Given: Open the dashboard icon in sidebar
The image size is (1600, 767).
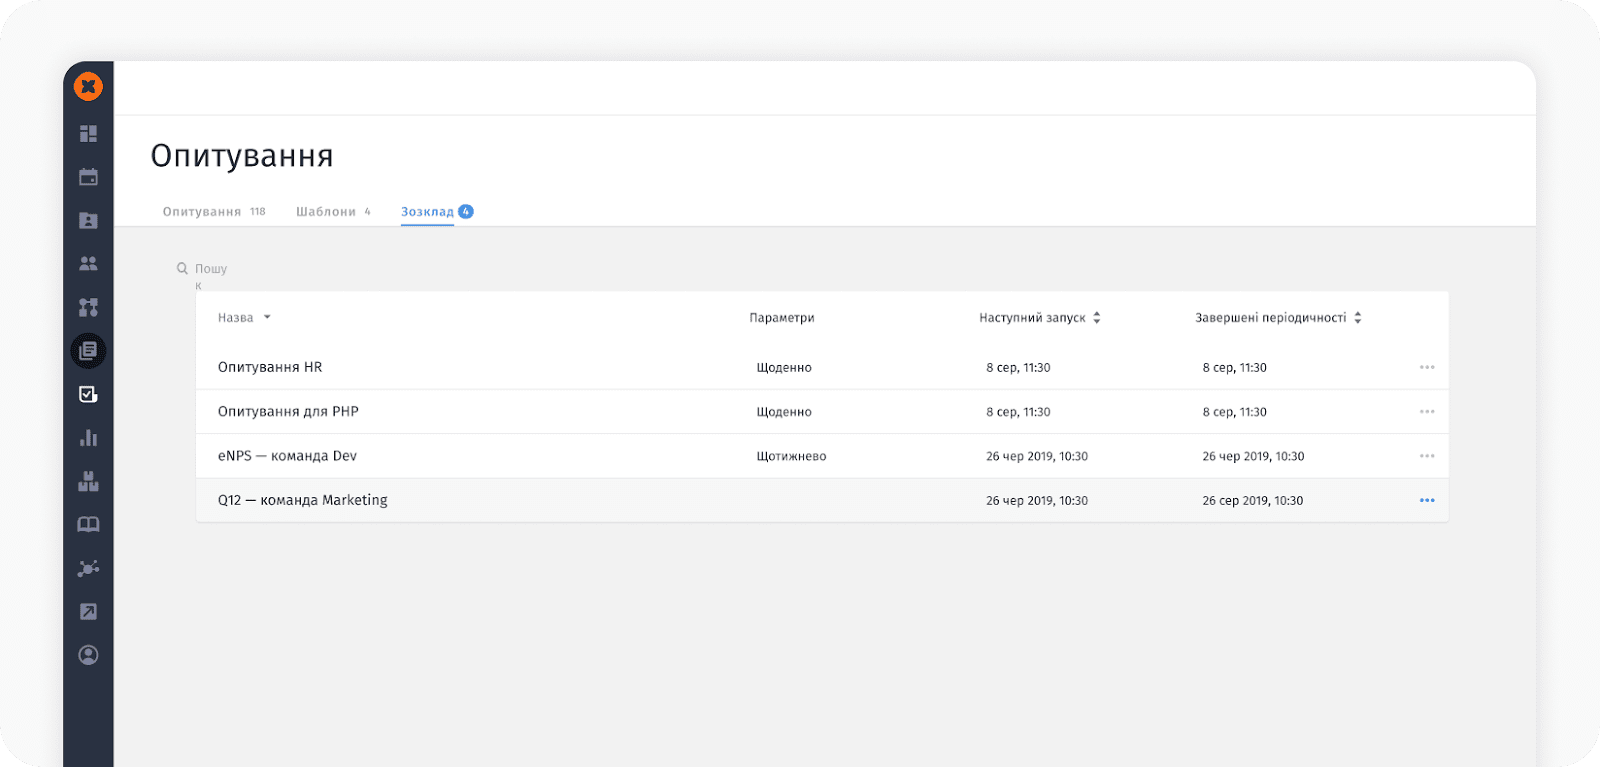Looking at the screenshot, I should pos(88,133).
